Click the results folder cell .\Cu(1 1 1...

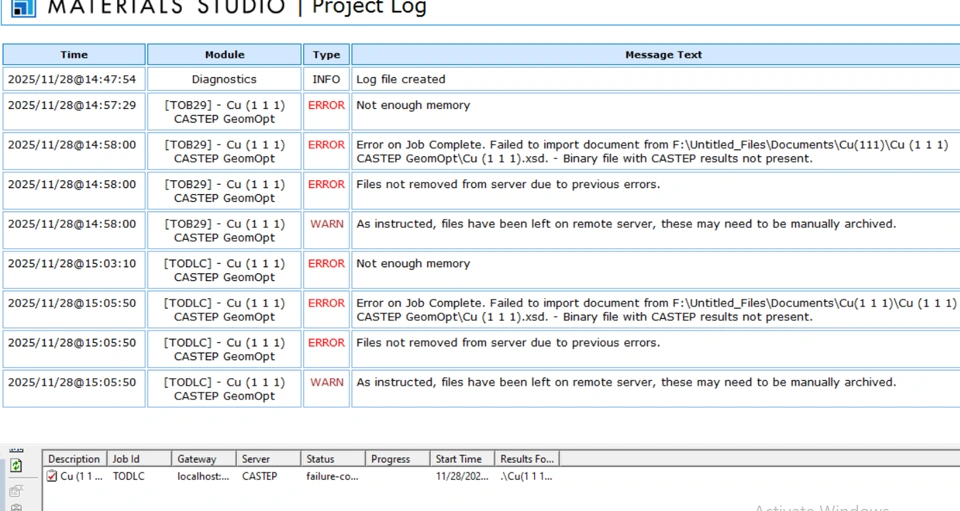pos(526,476)
